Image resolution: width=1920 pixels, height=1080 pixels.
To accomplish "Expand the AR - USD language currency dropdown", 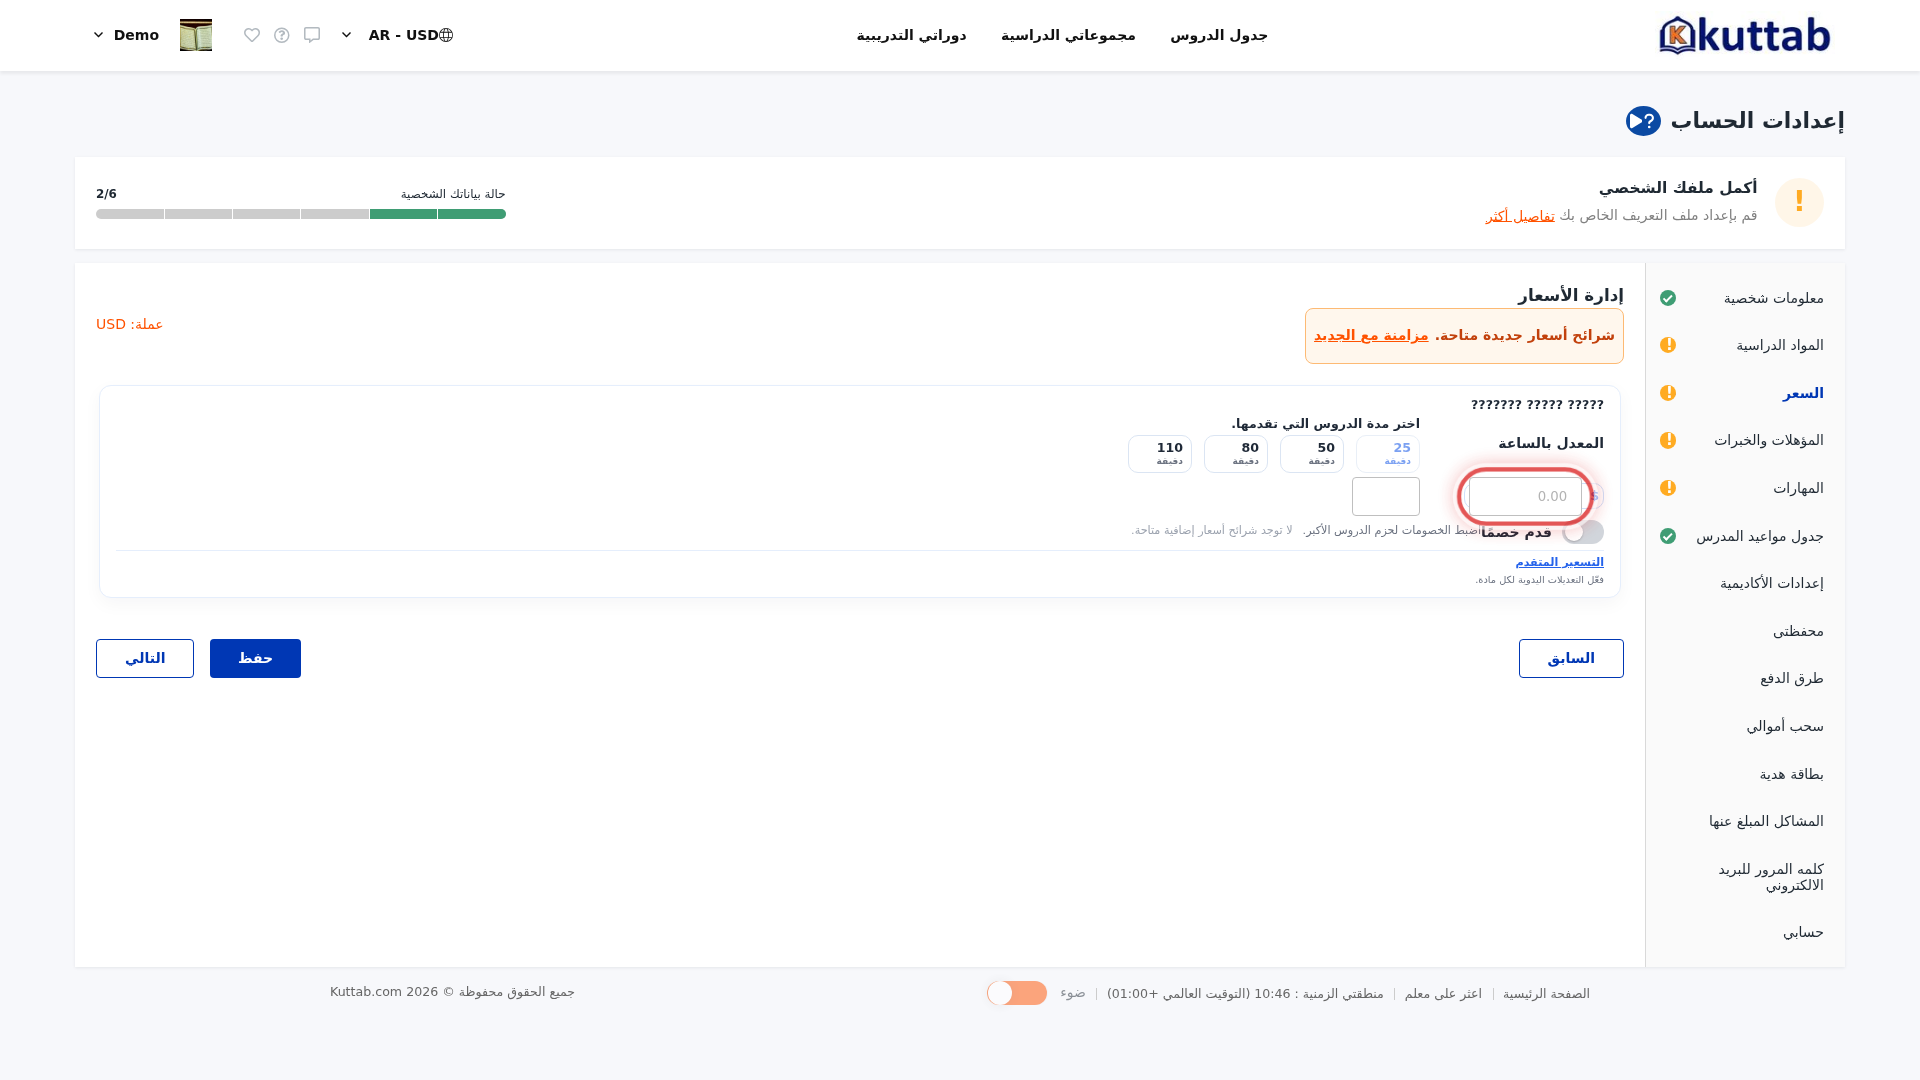I will [x=346, y=35].
